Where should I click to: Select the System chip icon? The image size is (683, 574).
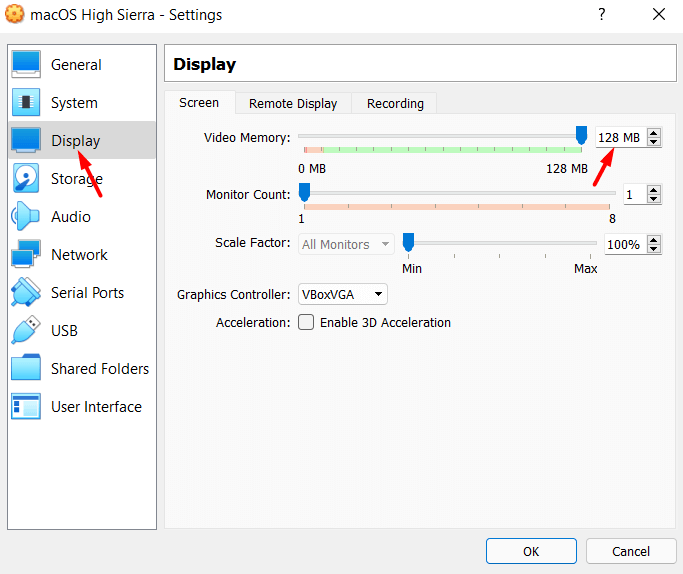pyautogui.click(x=25, y=103)
